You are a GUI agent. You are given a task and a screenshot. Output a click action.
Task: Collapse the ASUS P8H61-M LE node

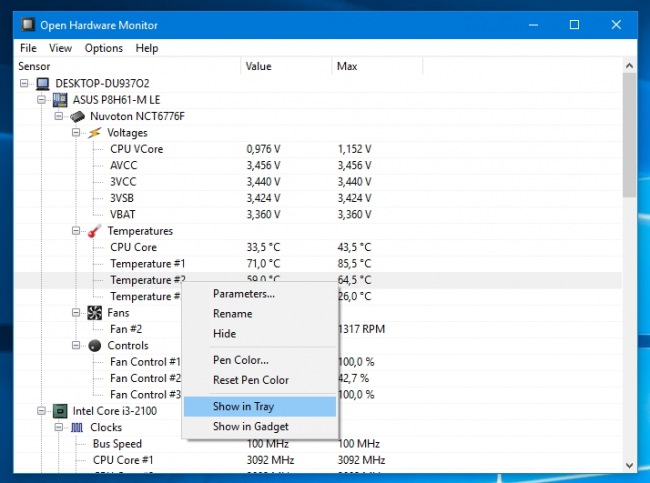click(x=41, y=100)
